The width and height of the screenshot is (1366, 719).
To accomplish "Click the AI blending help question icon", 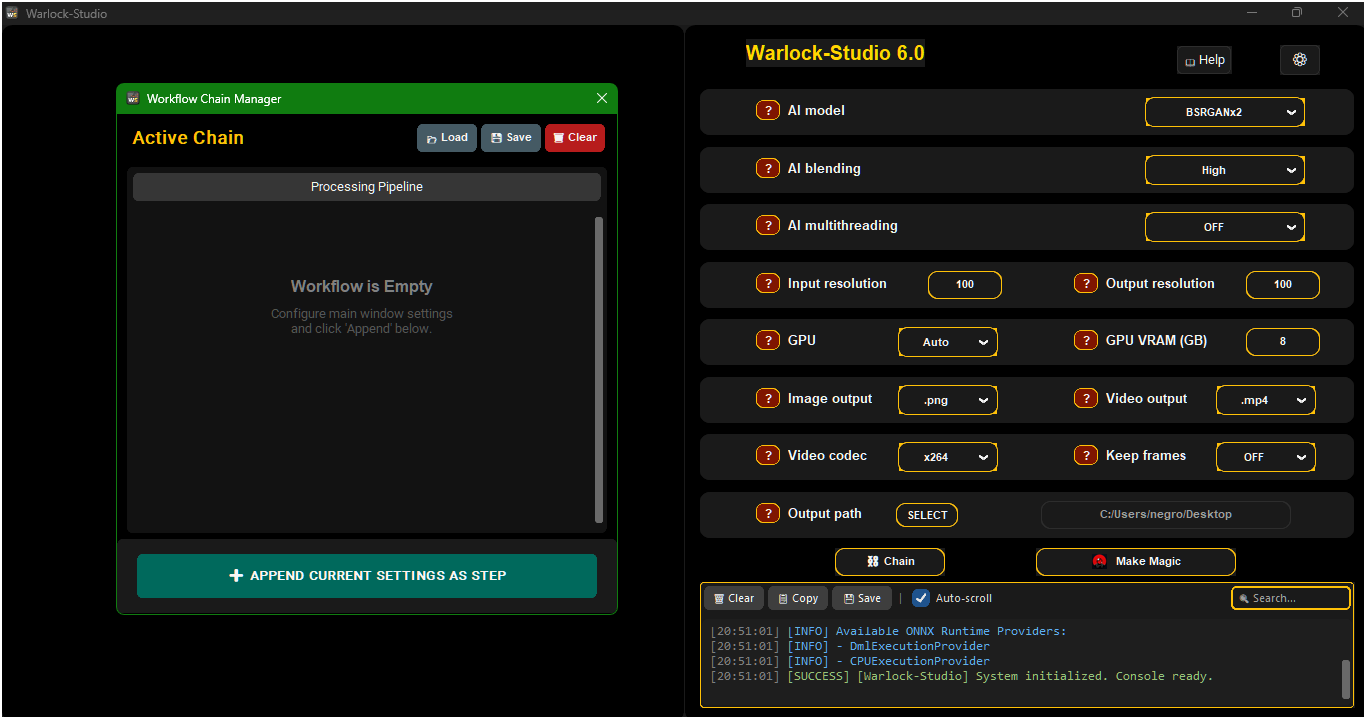I will (768, 169).
